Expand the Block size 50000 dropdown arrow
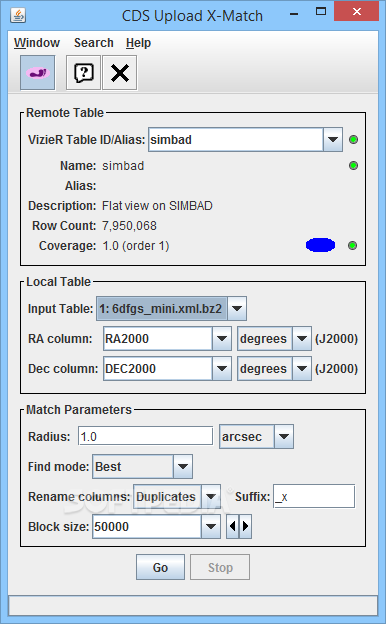The width and height of the screenshot is (386, 624). (x=211, y=526)
